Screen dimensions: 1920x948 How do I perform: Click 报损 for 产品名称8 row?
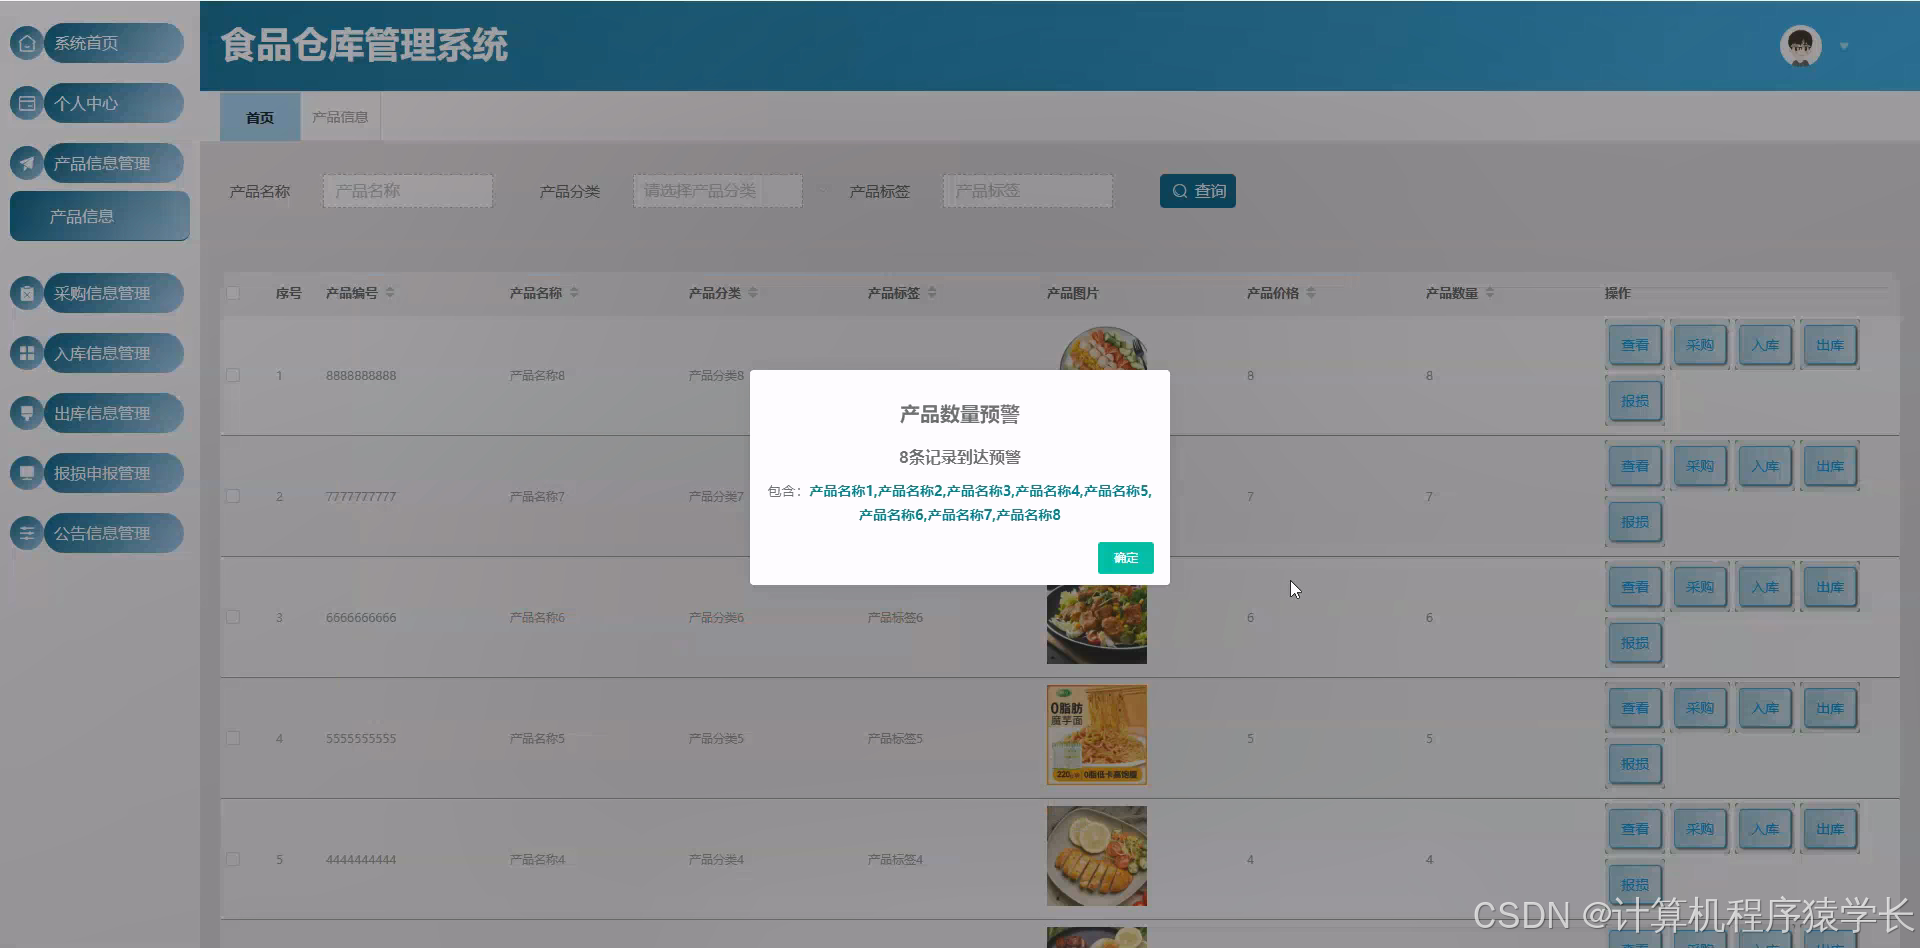point(1635,401)
